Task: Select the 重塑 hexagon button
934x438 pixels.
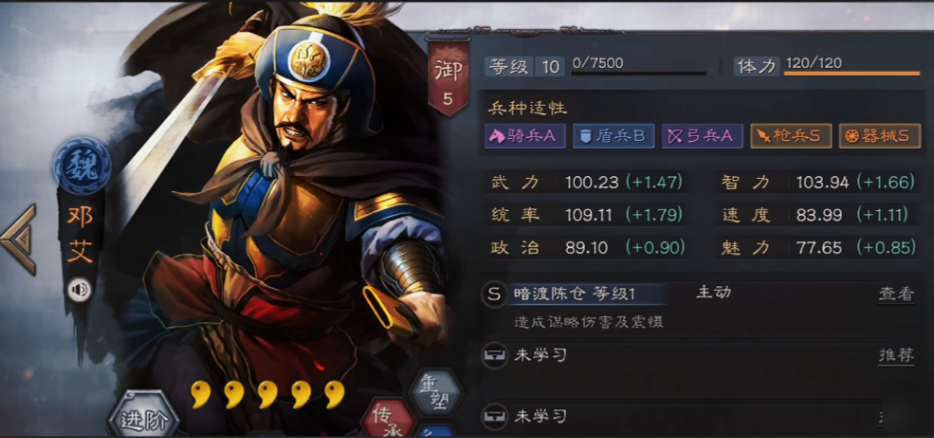Action: (438, 393)
